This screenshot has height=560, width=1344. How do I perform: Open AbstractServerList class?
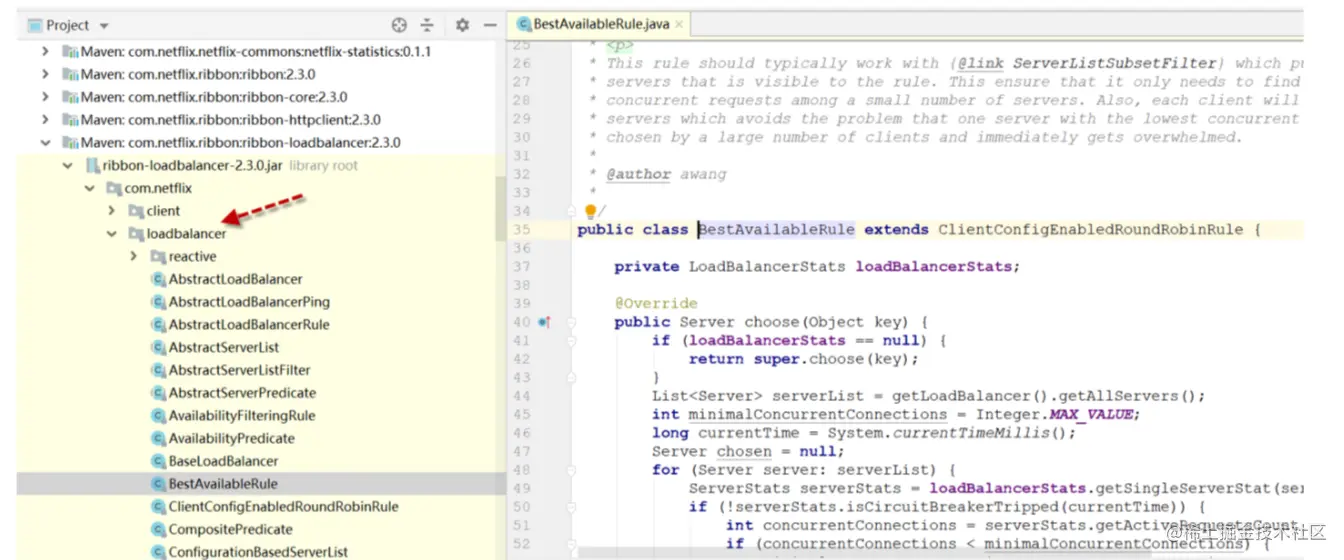coord(224,348)
